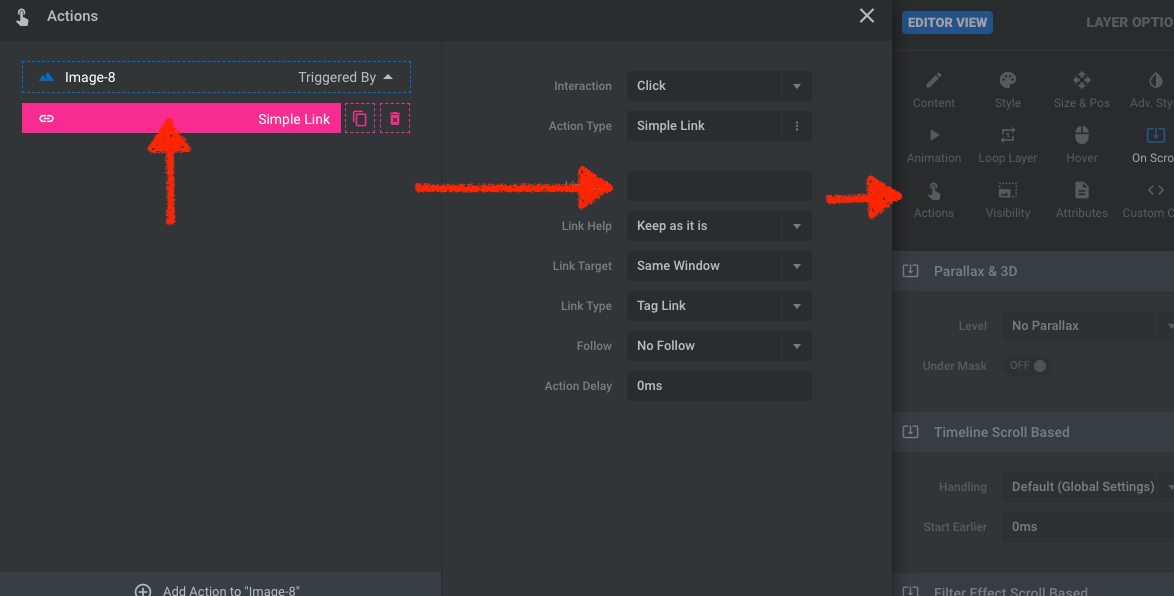Image resolution: width=1174 pixels, height=596 pixels.
Task: Toggle the Under Mask switch
Action: (1028, 365)
